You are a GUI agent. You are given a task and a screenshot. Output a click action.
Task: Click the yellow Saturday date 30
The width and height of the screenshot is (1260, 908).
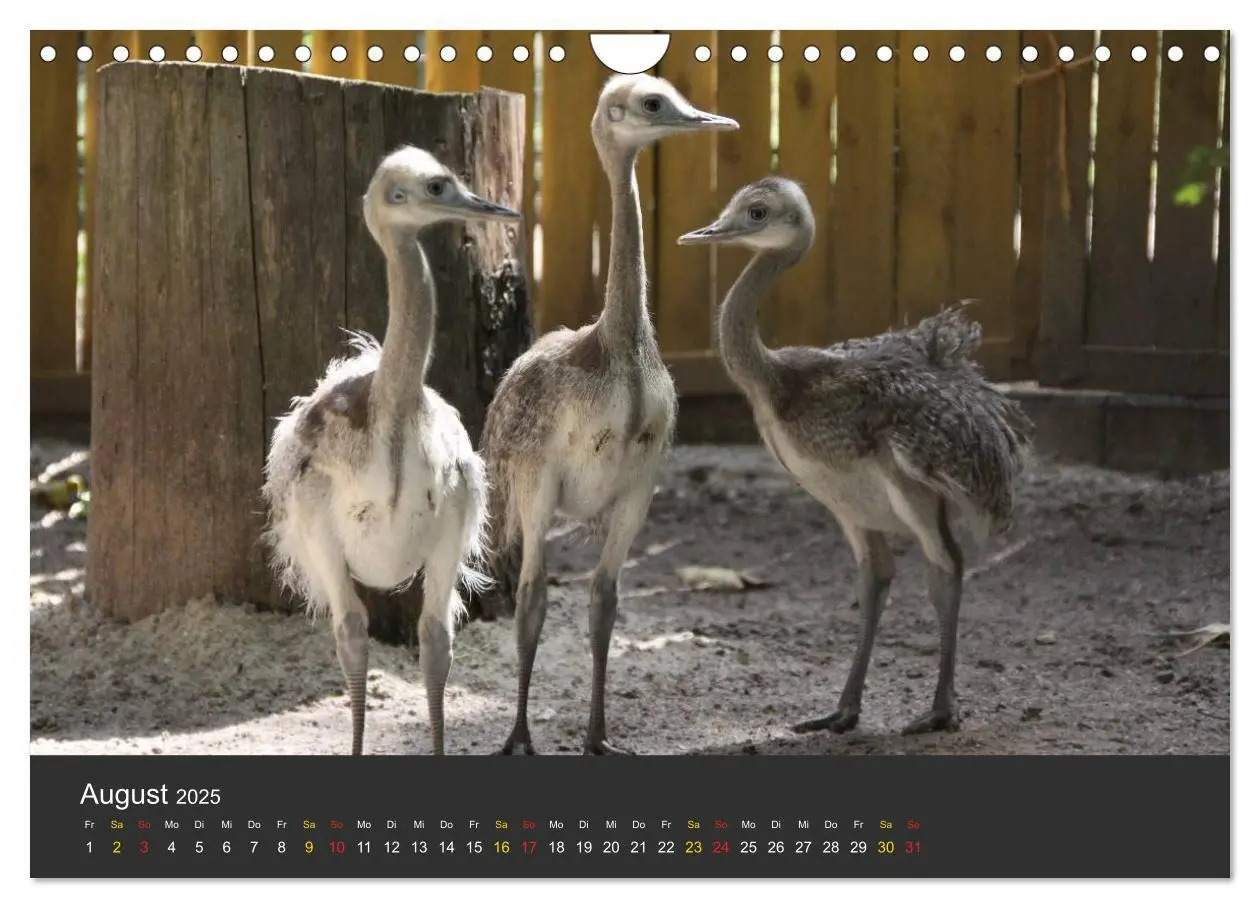coord(886,847)
